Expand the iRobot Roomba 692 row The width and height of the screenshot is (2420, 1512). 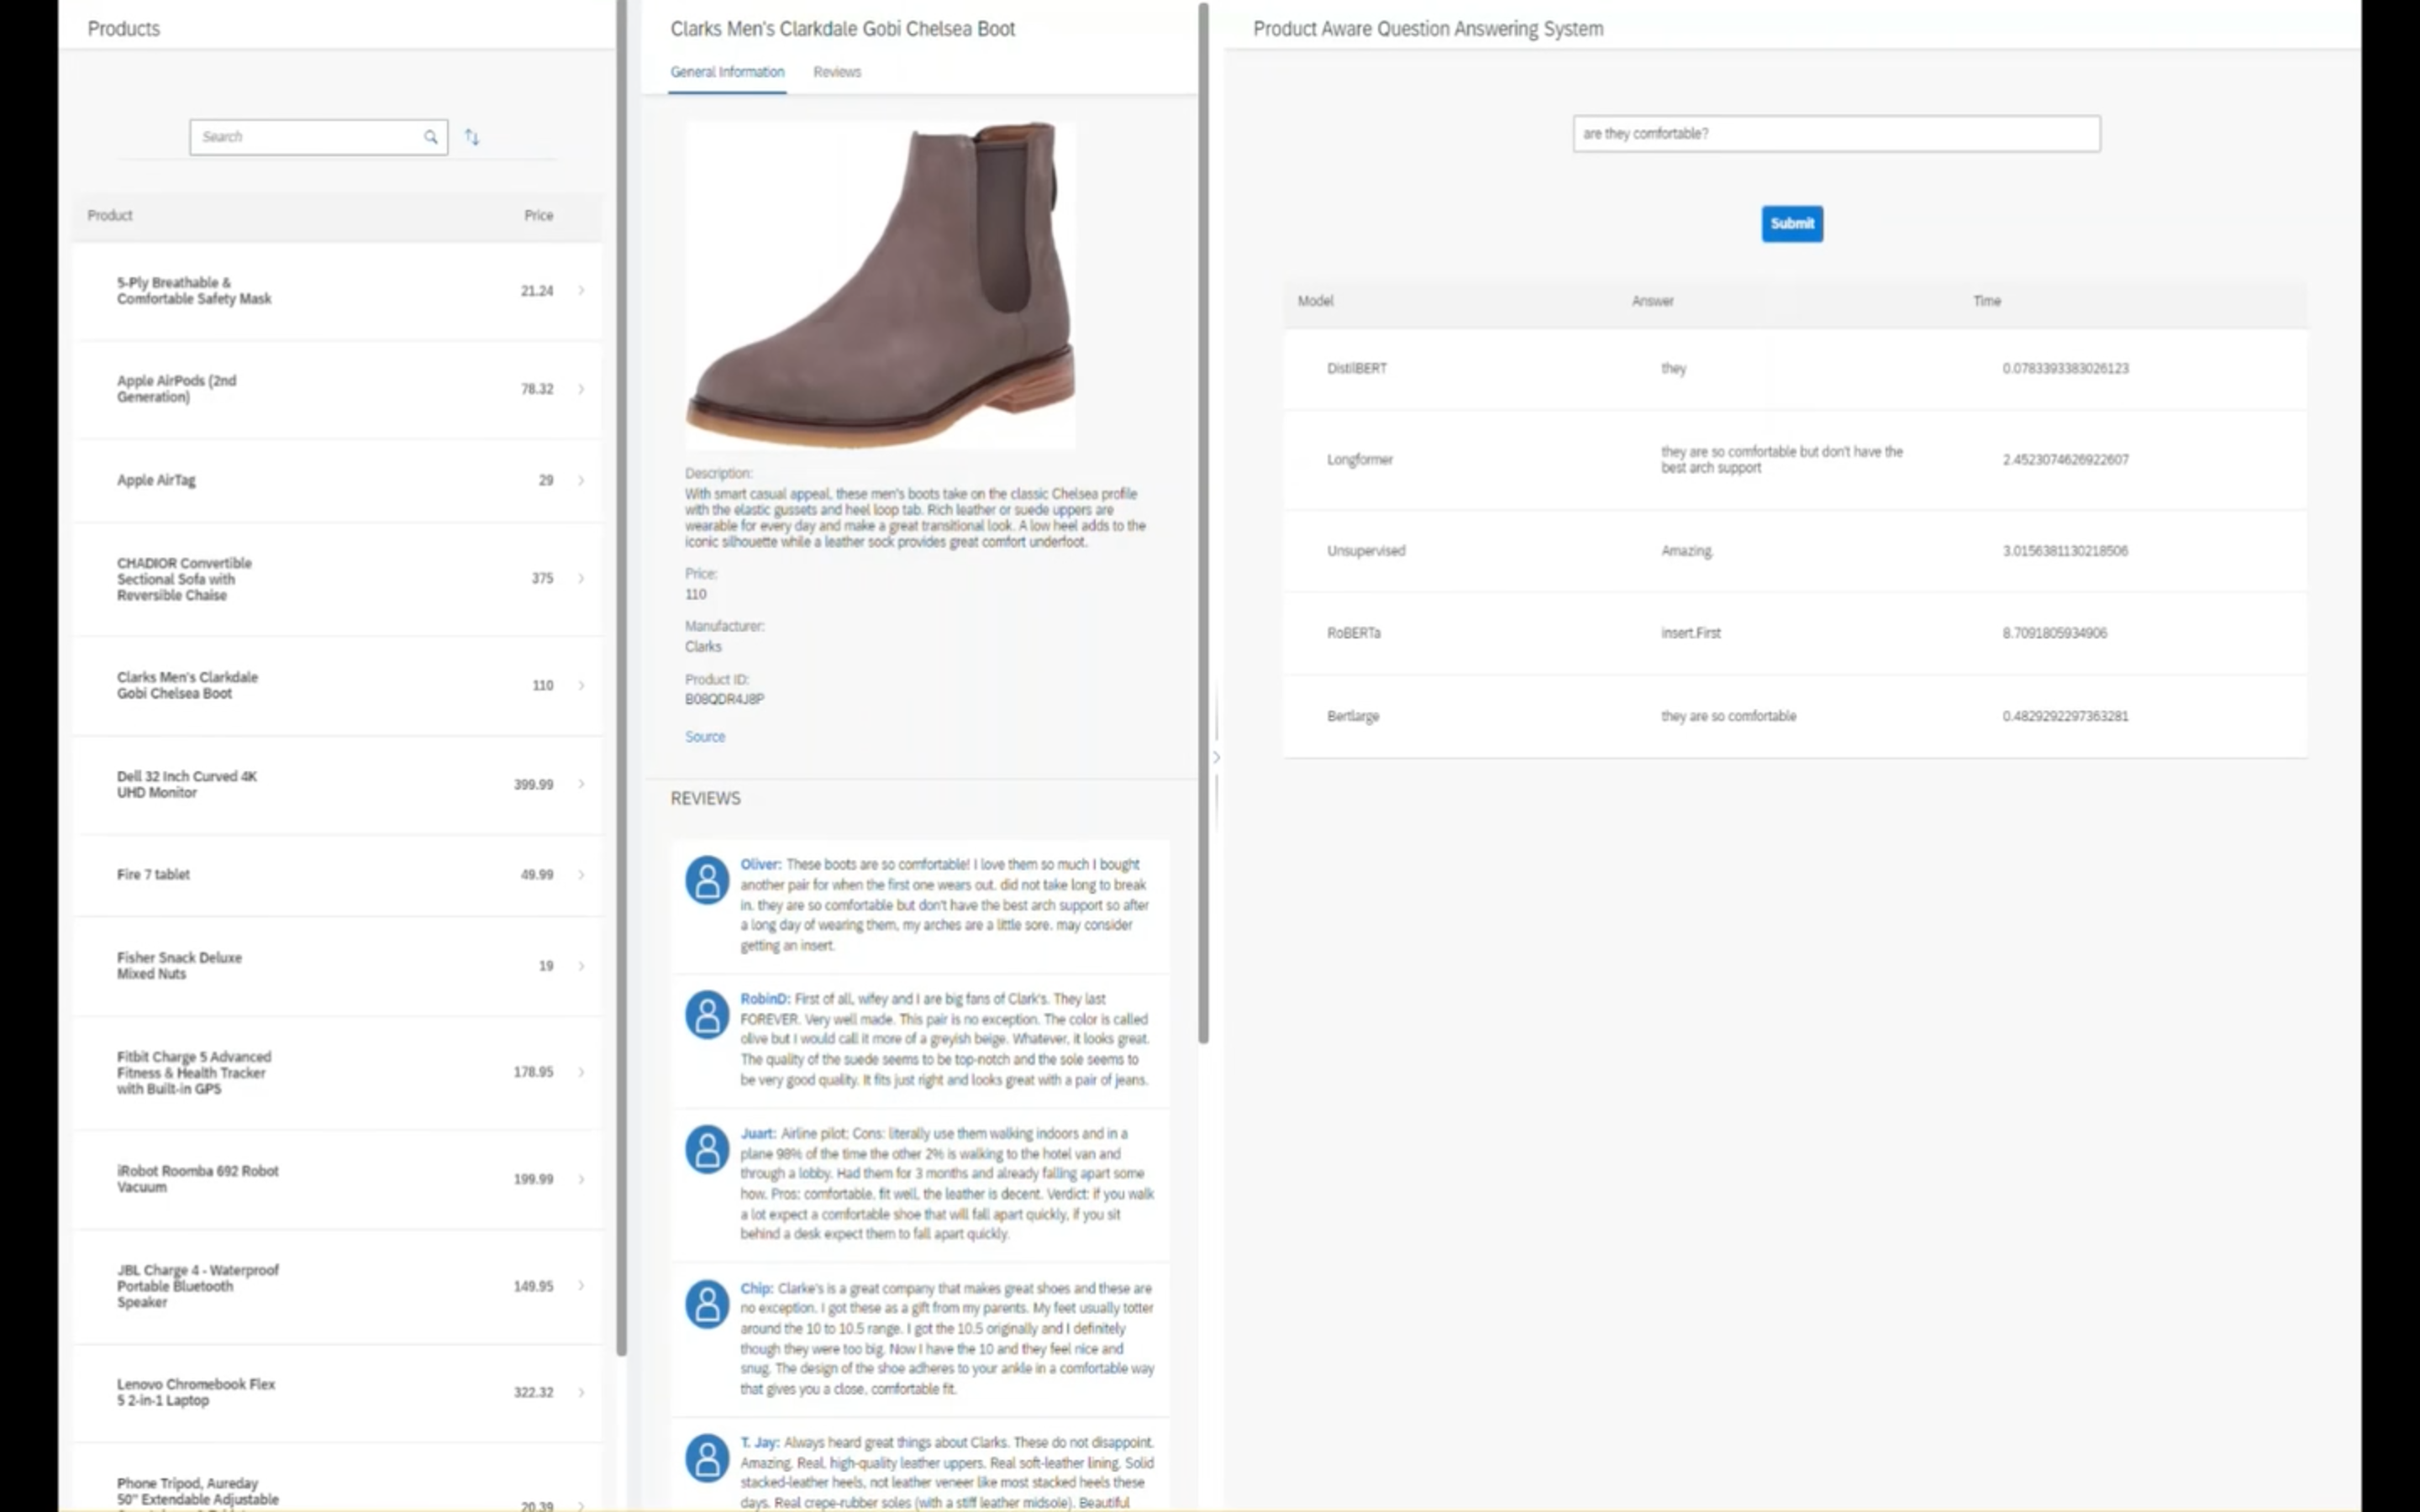click(582, 1179)
